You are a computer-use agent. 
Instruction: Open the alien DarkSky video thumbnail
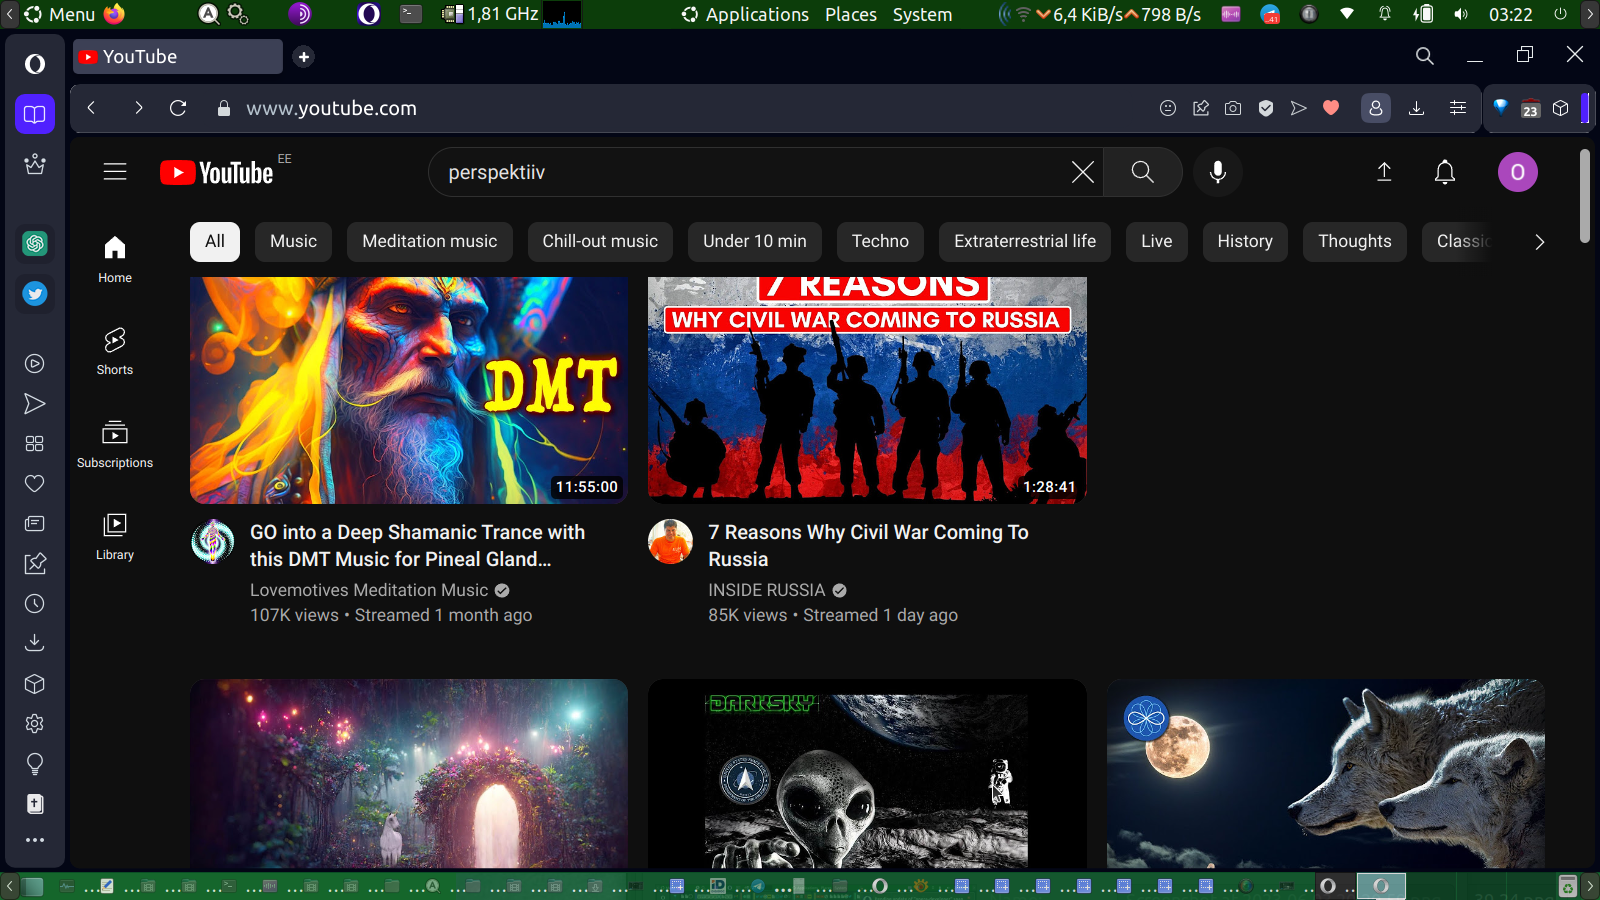[867, 774]
